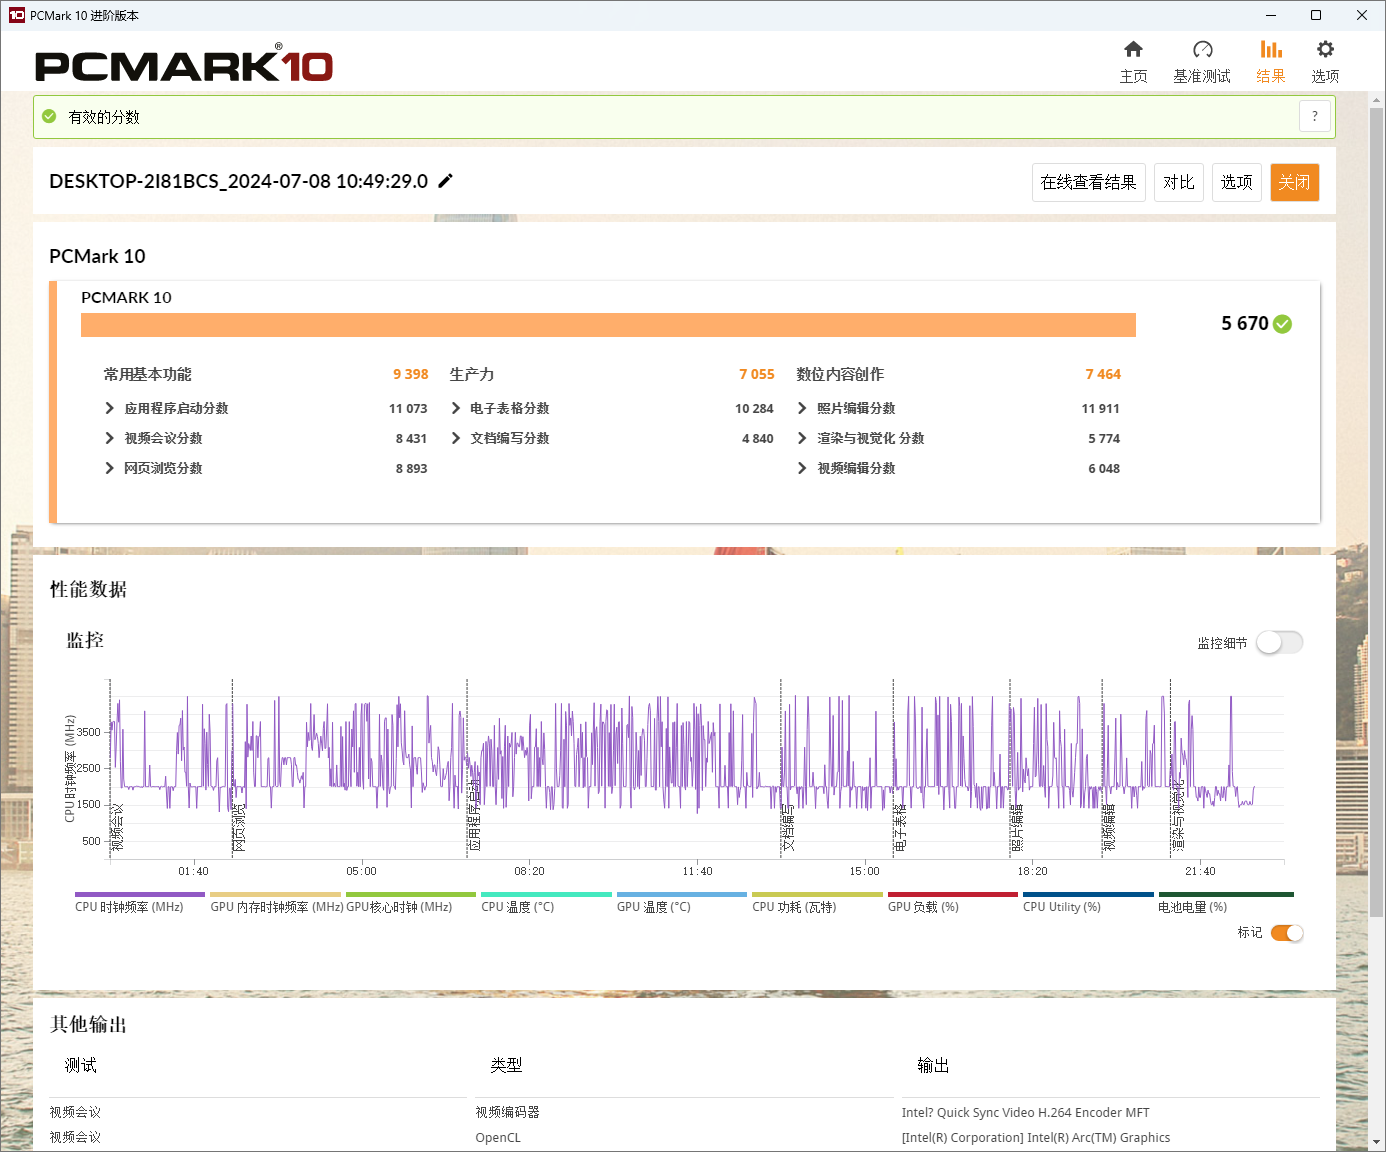1386x1152 pixels.
Task: Click the PCMark 10 app icon in title bar
Action: click(x=16, y=15)
